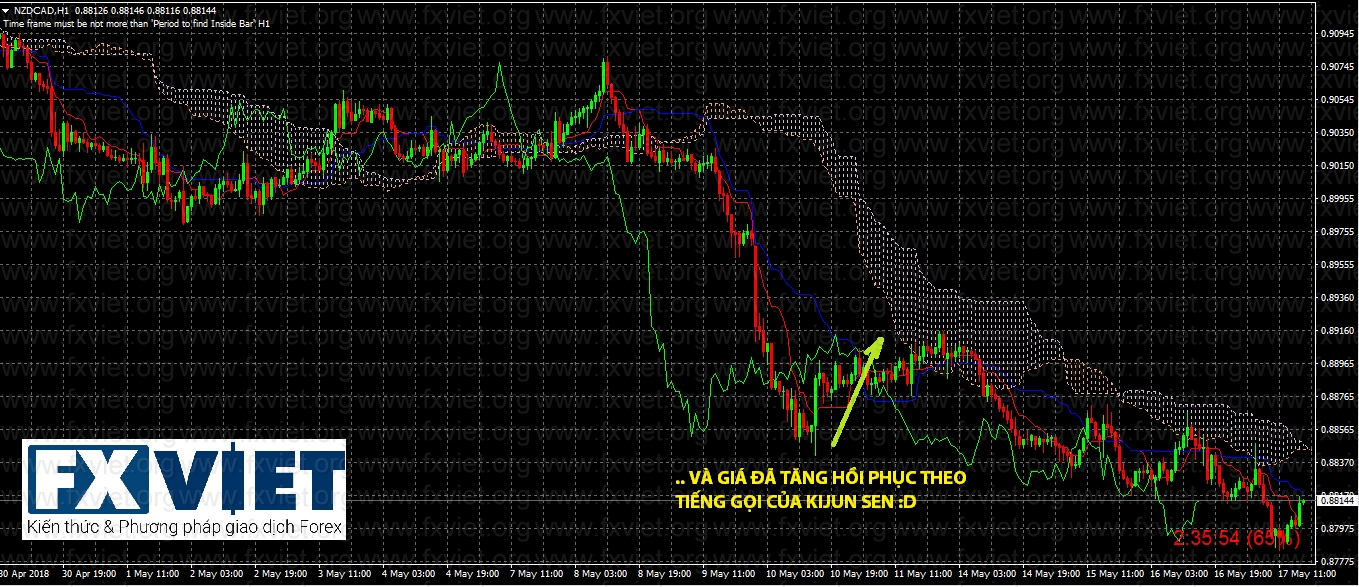This screenshot has height=587, width=1359.
Task: Click the 0.89755 price scale label
Action: [x=1336, y=231]
